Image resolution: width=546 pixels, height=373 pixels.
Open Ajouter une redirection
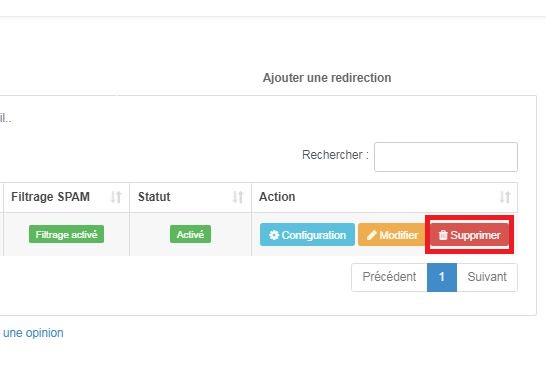point(327,78)
